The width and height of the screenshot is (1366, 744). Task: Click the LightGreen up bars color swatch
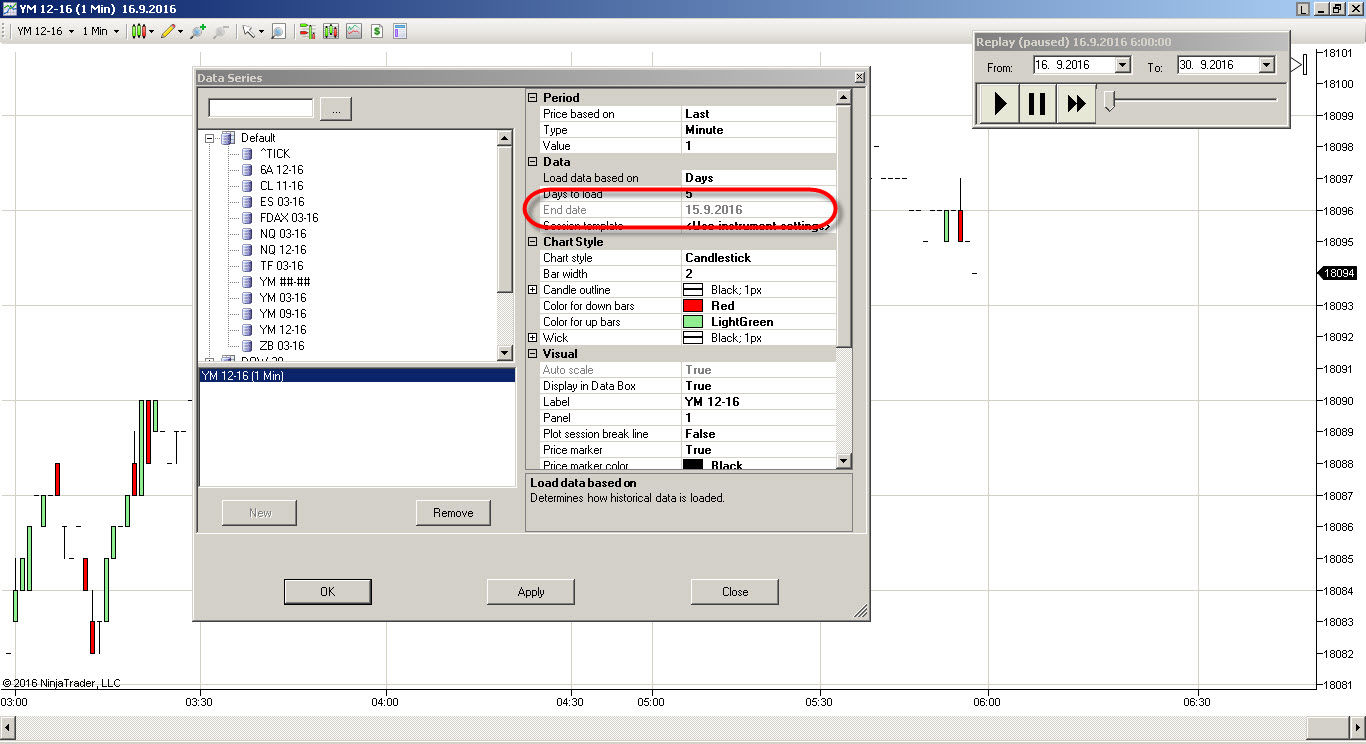[693, 322]
